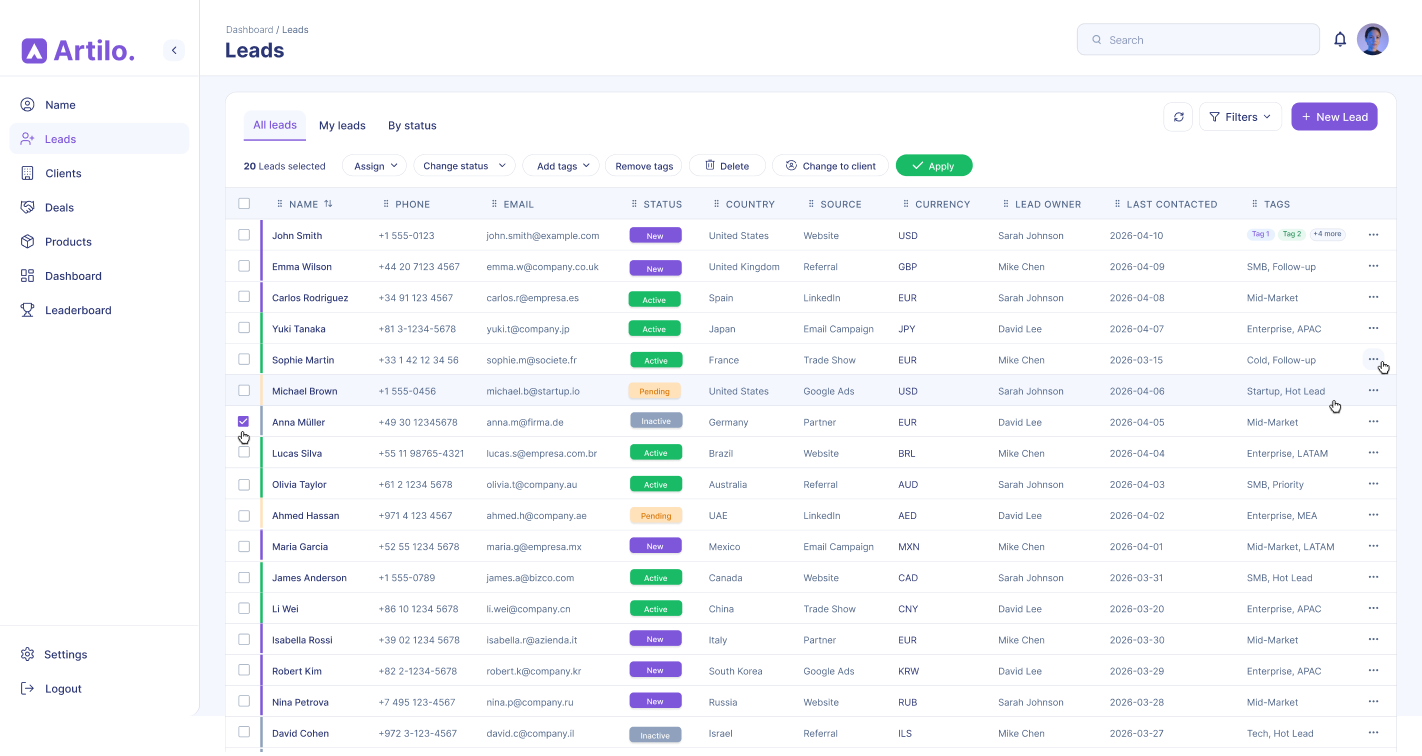Open row actions menu for Robert Kim
The height and width of the screenshot is (756, 1422).
point(1373,671)
